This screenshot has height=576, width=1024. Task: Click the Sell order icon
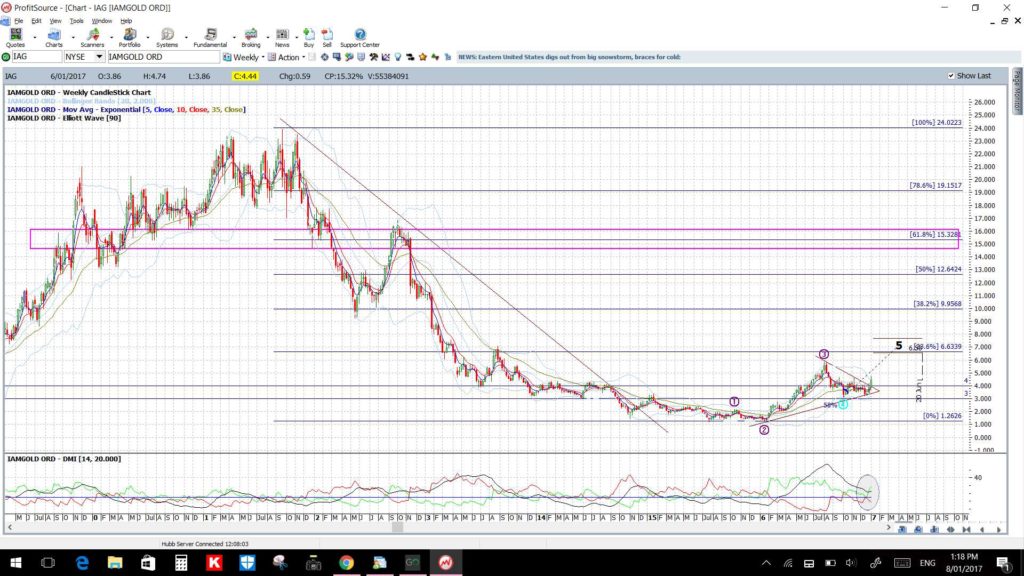point(327,38)
